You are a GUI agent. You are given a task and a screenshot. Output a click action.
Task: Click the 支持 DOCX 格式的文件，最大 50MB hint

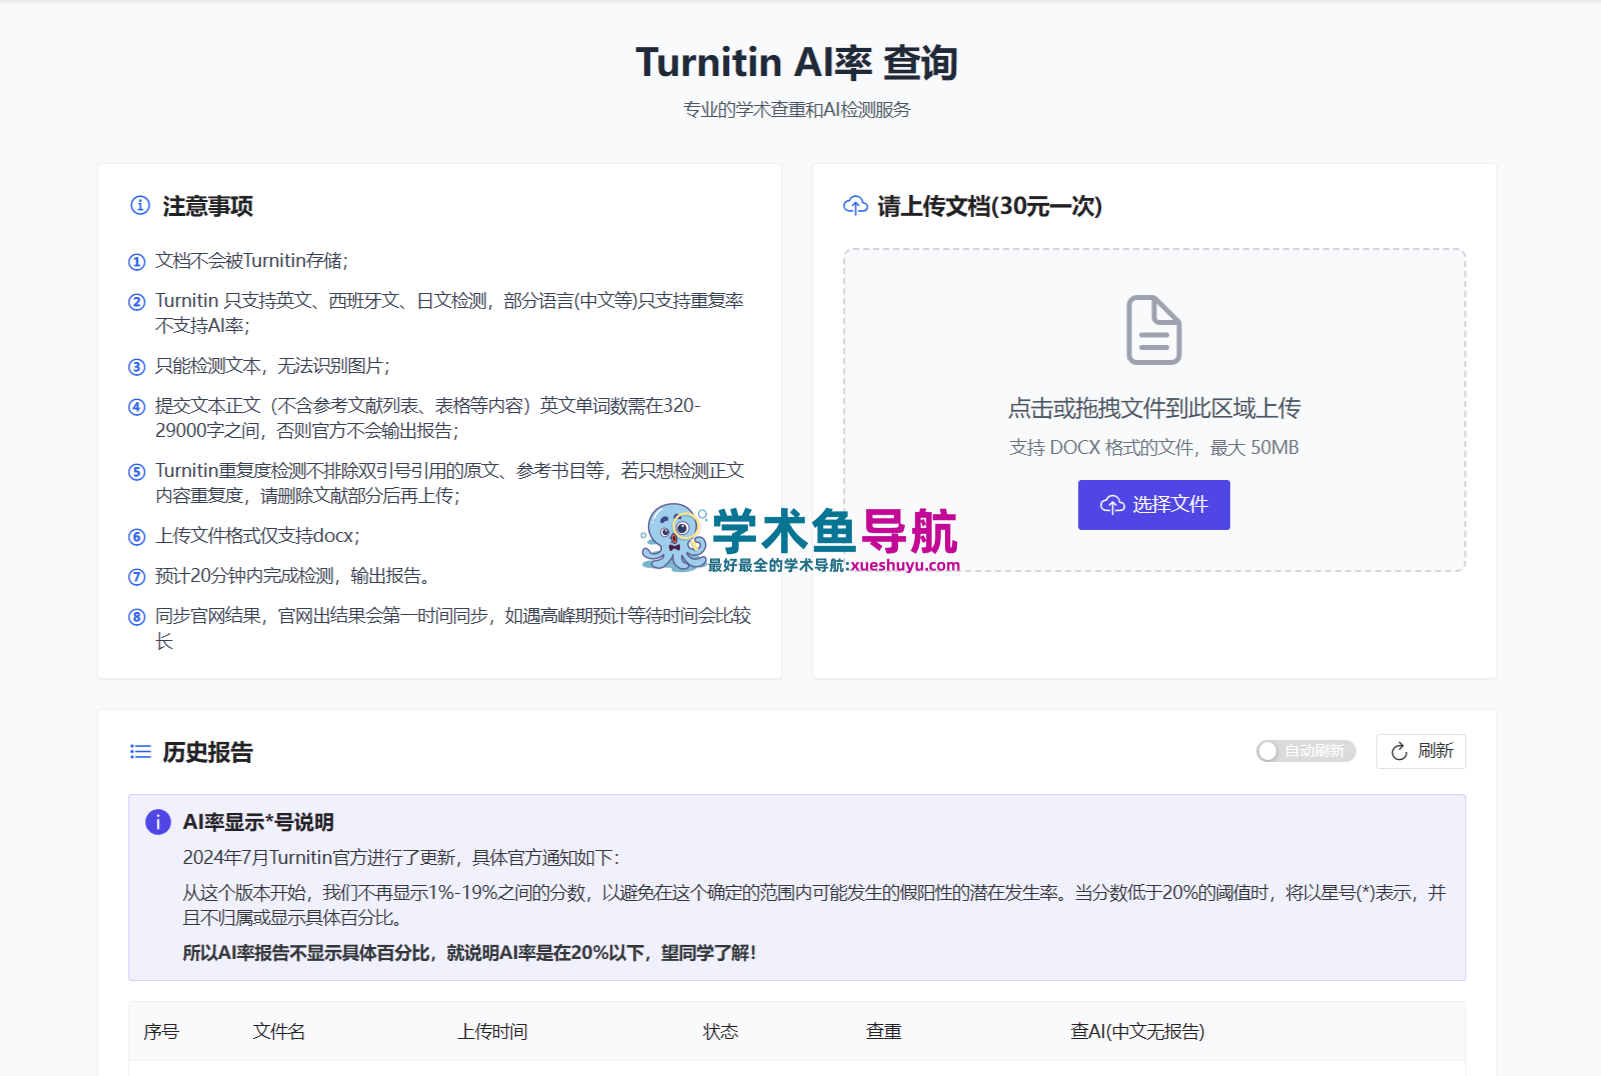click(1154, 448)
